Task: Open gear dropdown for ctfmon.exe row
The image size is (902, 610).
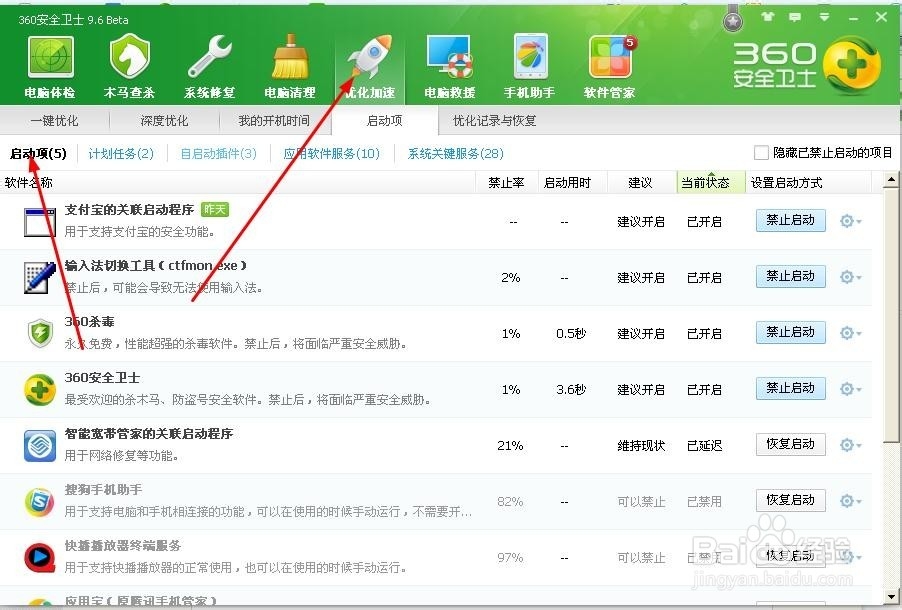Action: pyautogui.click(x=850, y=277)
